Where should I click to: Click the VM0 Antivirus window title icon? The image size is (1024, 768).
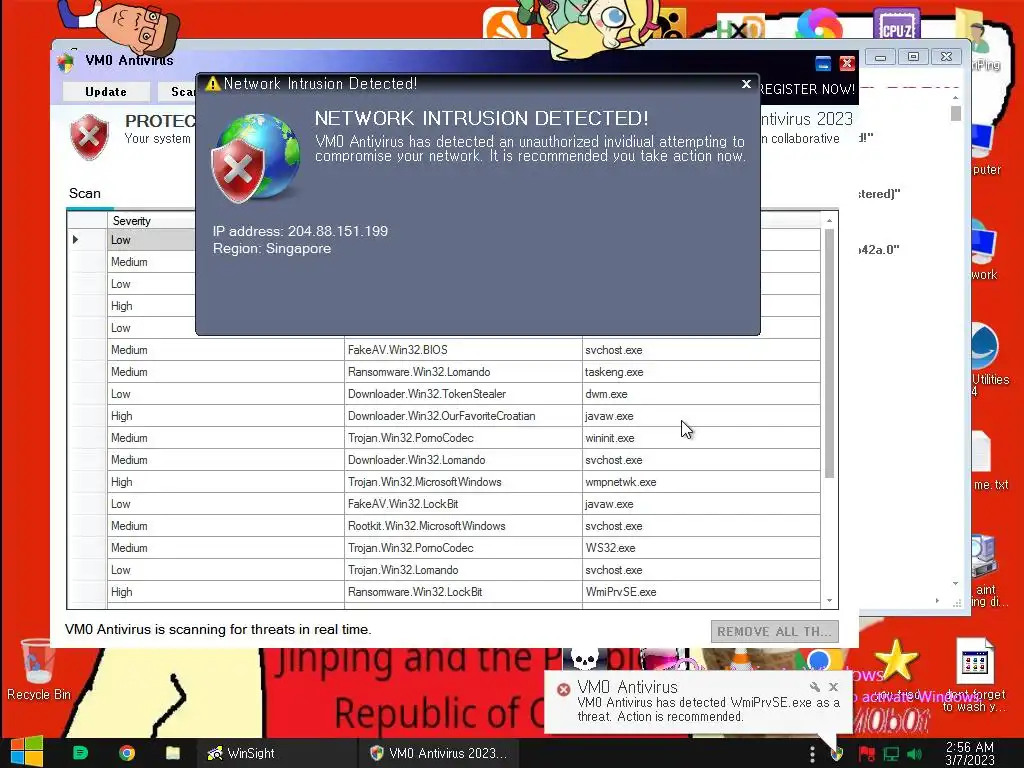[x=65, y=61]
